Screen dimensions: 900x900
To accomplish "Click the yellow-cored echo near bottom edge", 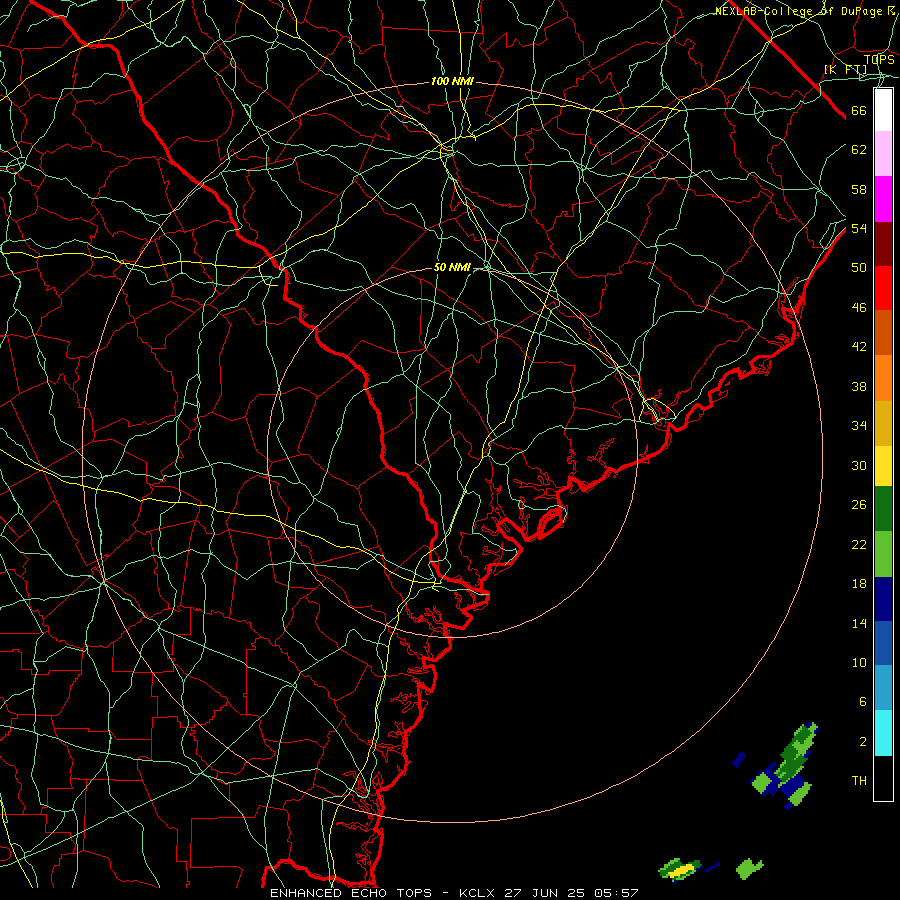I will tap(680, 870).
